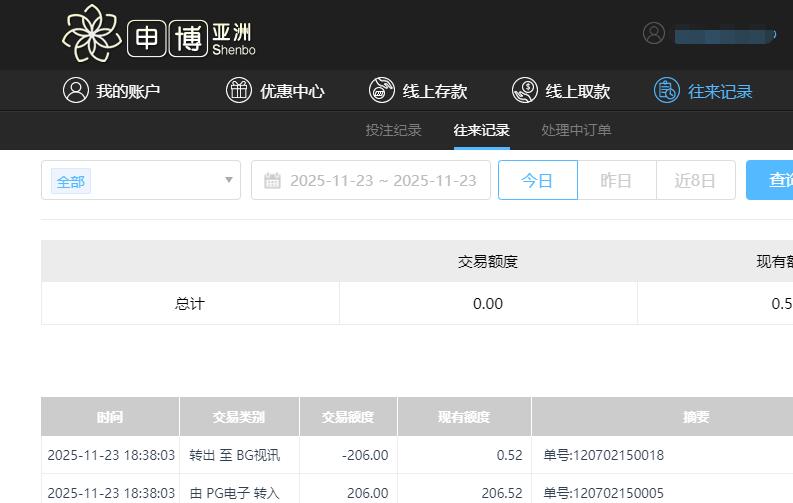Select the 今日 date filter
The width and height of the screenshot is (793, 503).
(x=537, y=180)
